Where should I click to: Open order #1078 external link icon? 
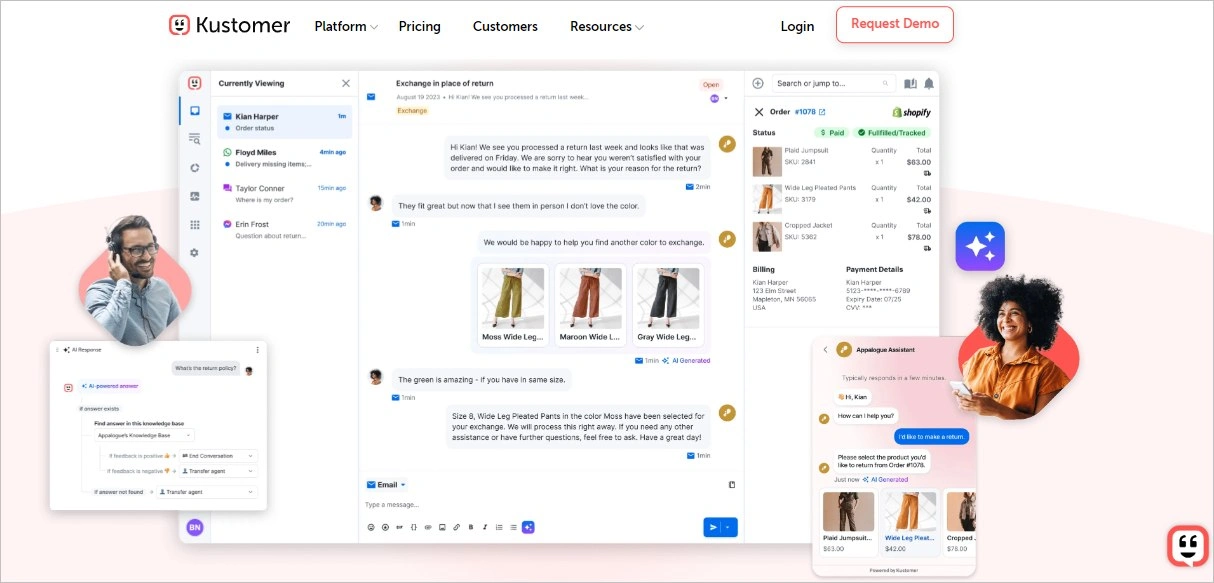coord(823,112)
